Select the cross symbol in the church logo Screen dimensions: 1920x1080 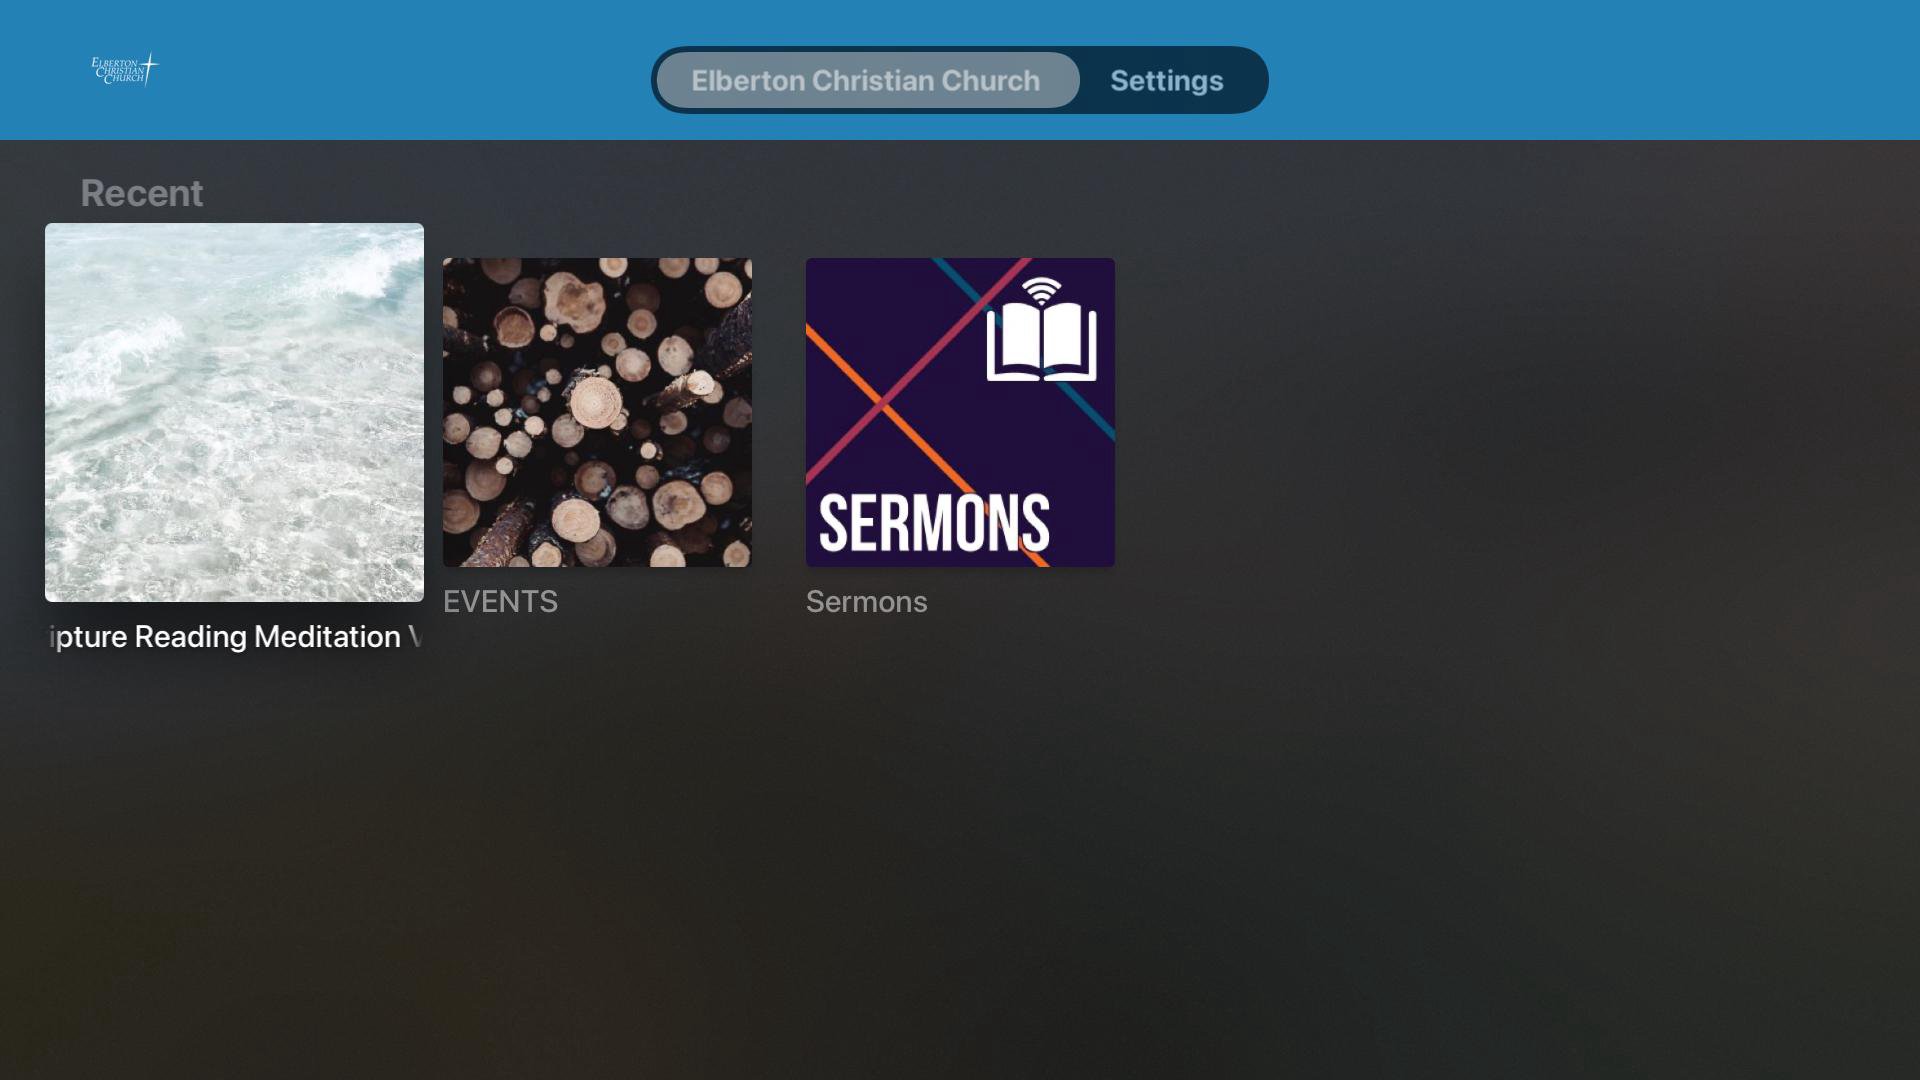(x=150, y=69)
